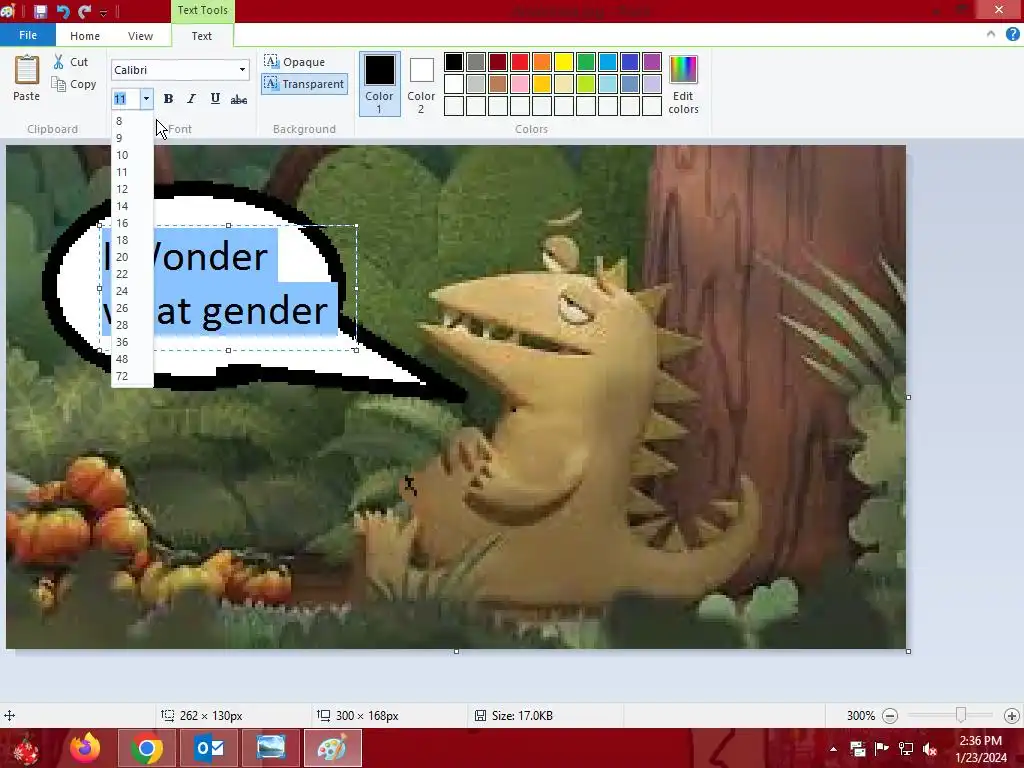This screenshot has height=768, width=1024.
Task: Select the Text ribbon tab
Action: pos(201,36)
